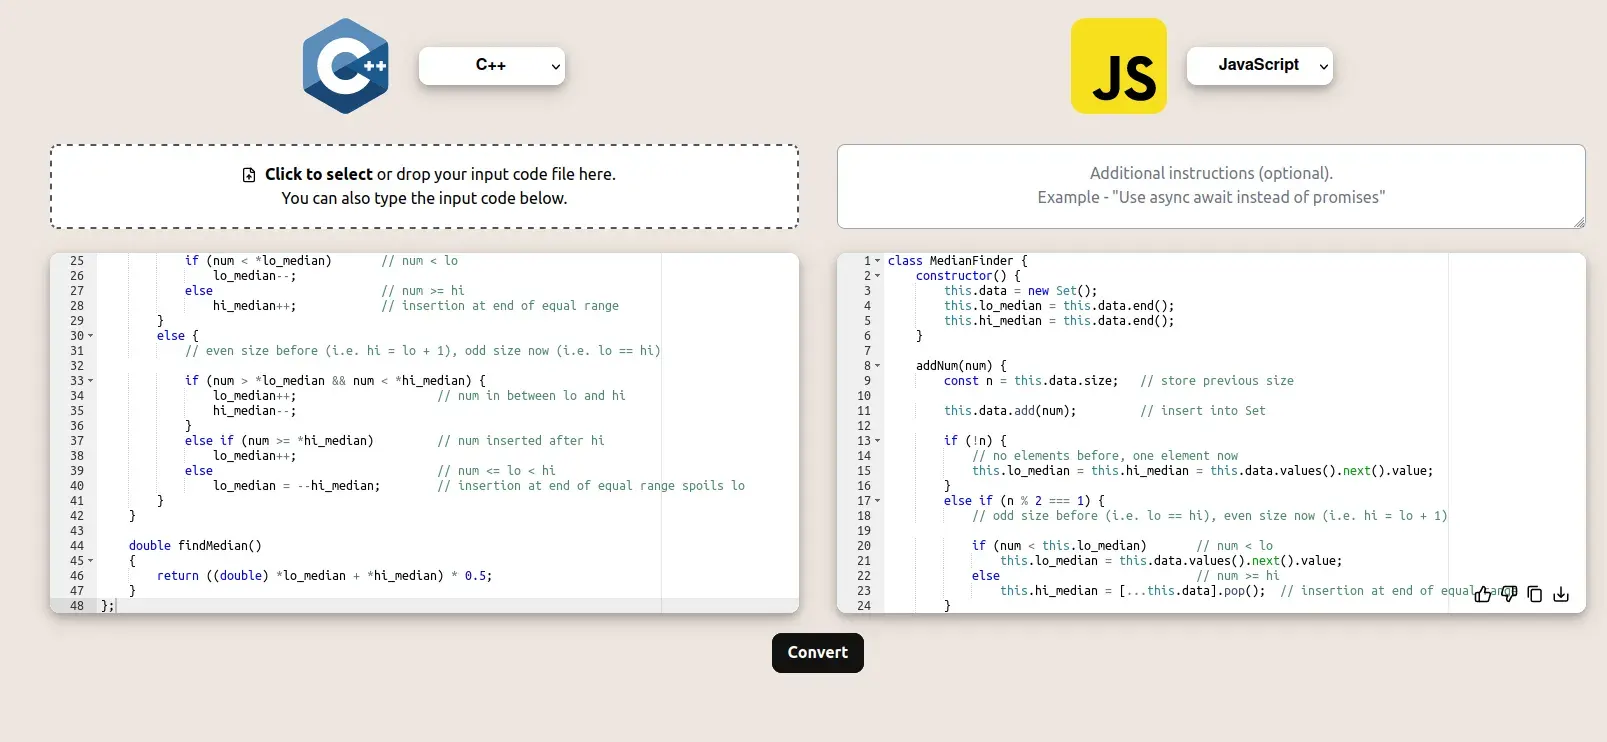Click the resize handle of instructions box
The width and height of the screenshot is (1607, 742).
(1579, 222)
